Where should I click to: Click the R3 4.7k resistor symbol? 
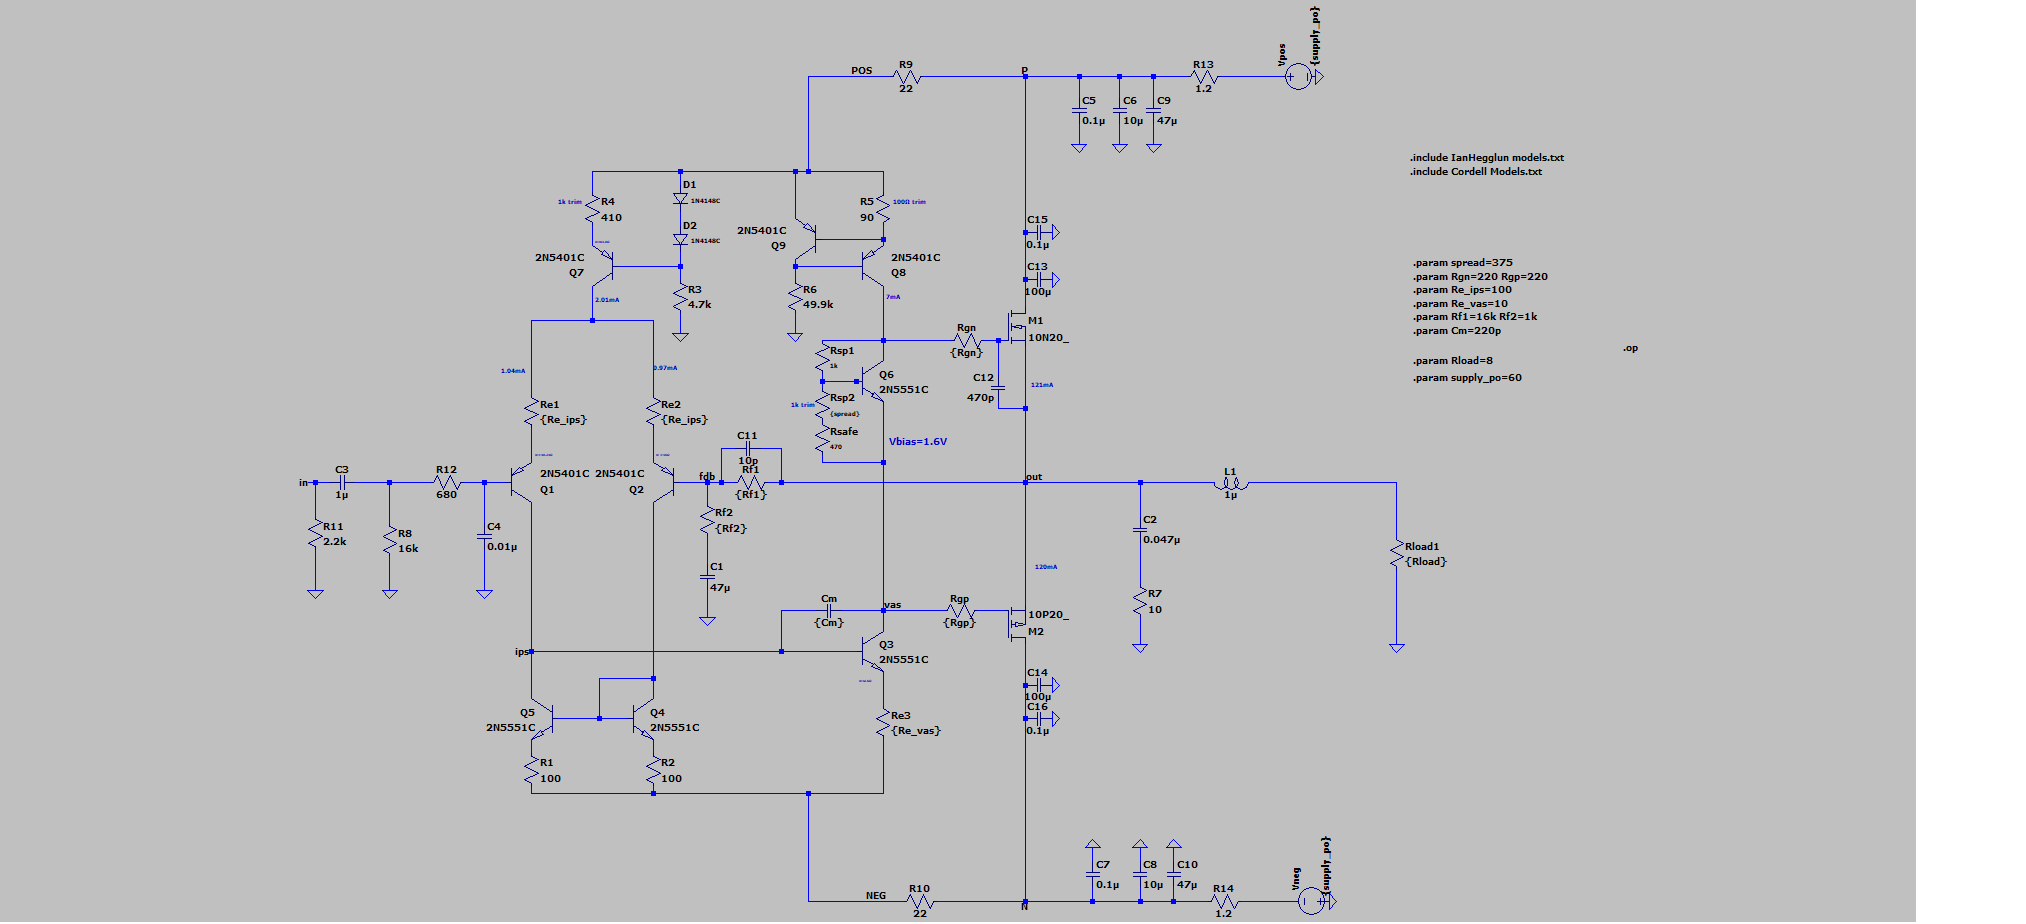coord(680,298)
